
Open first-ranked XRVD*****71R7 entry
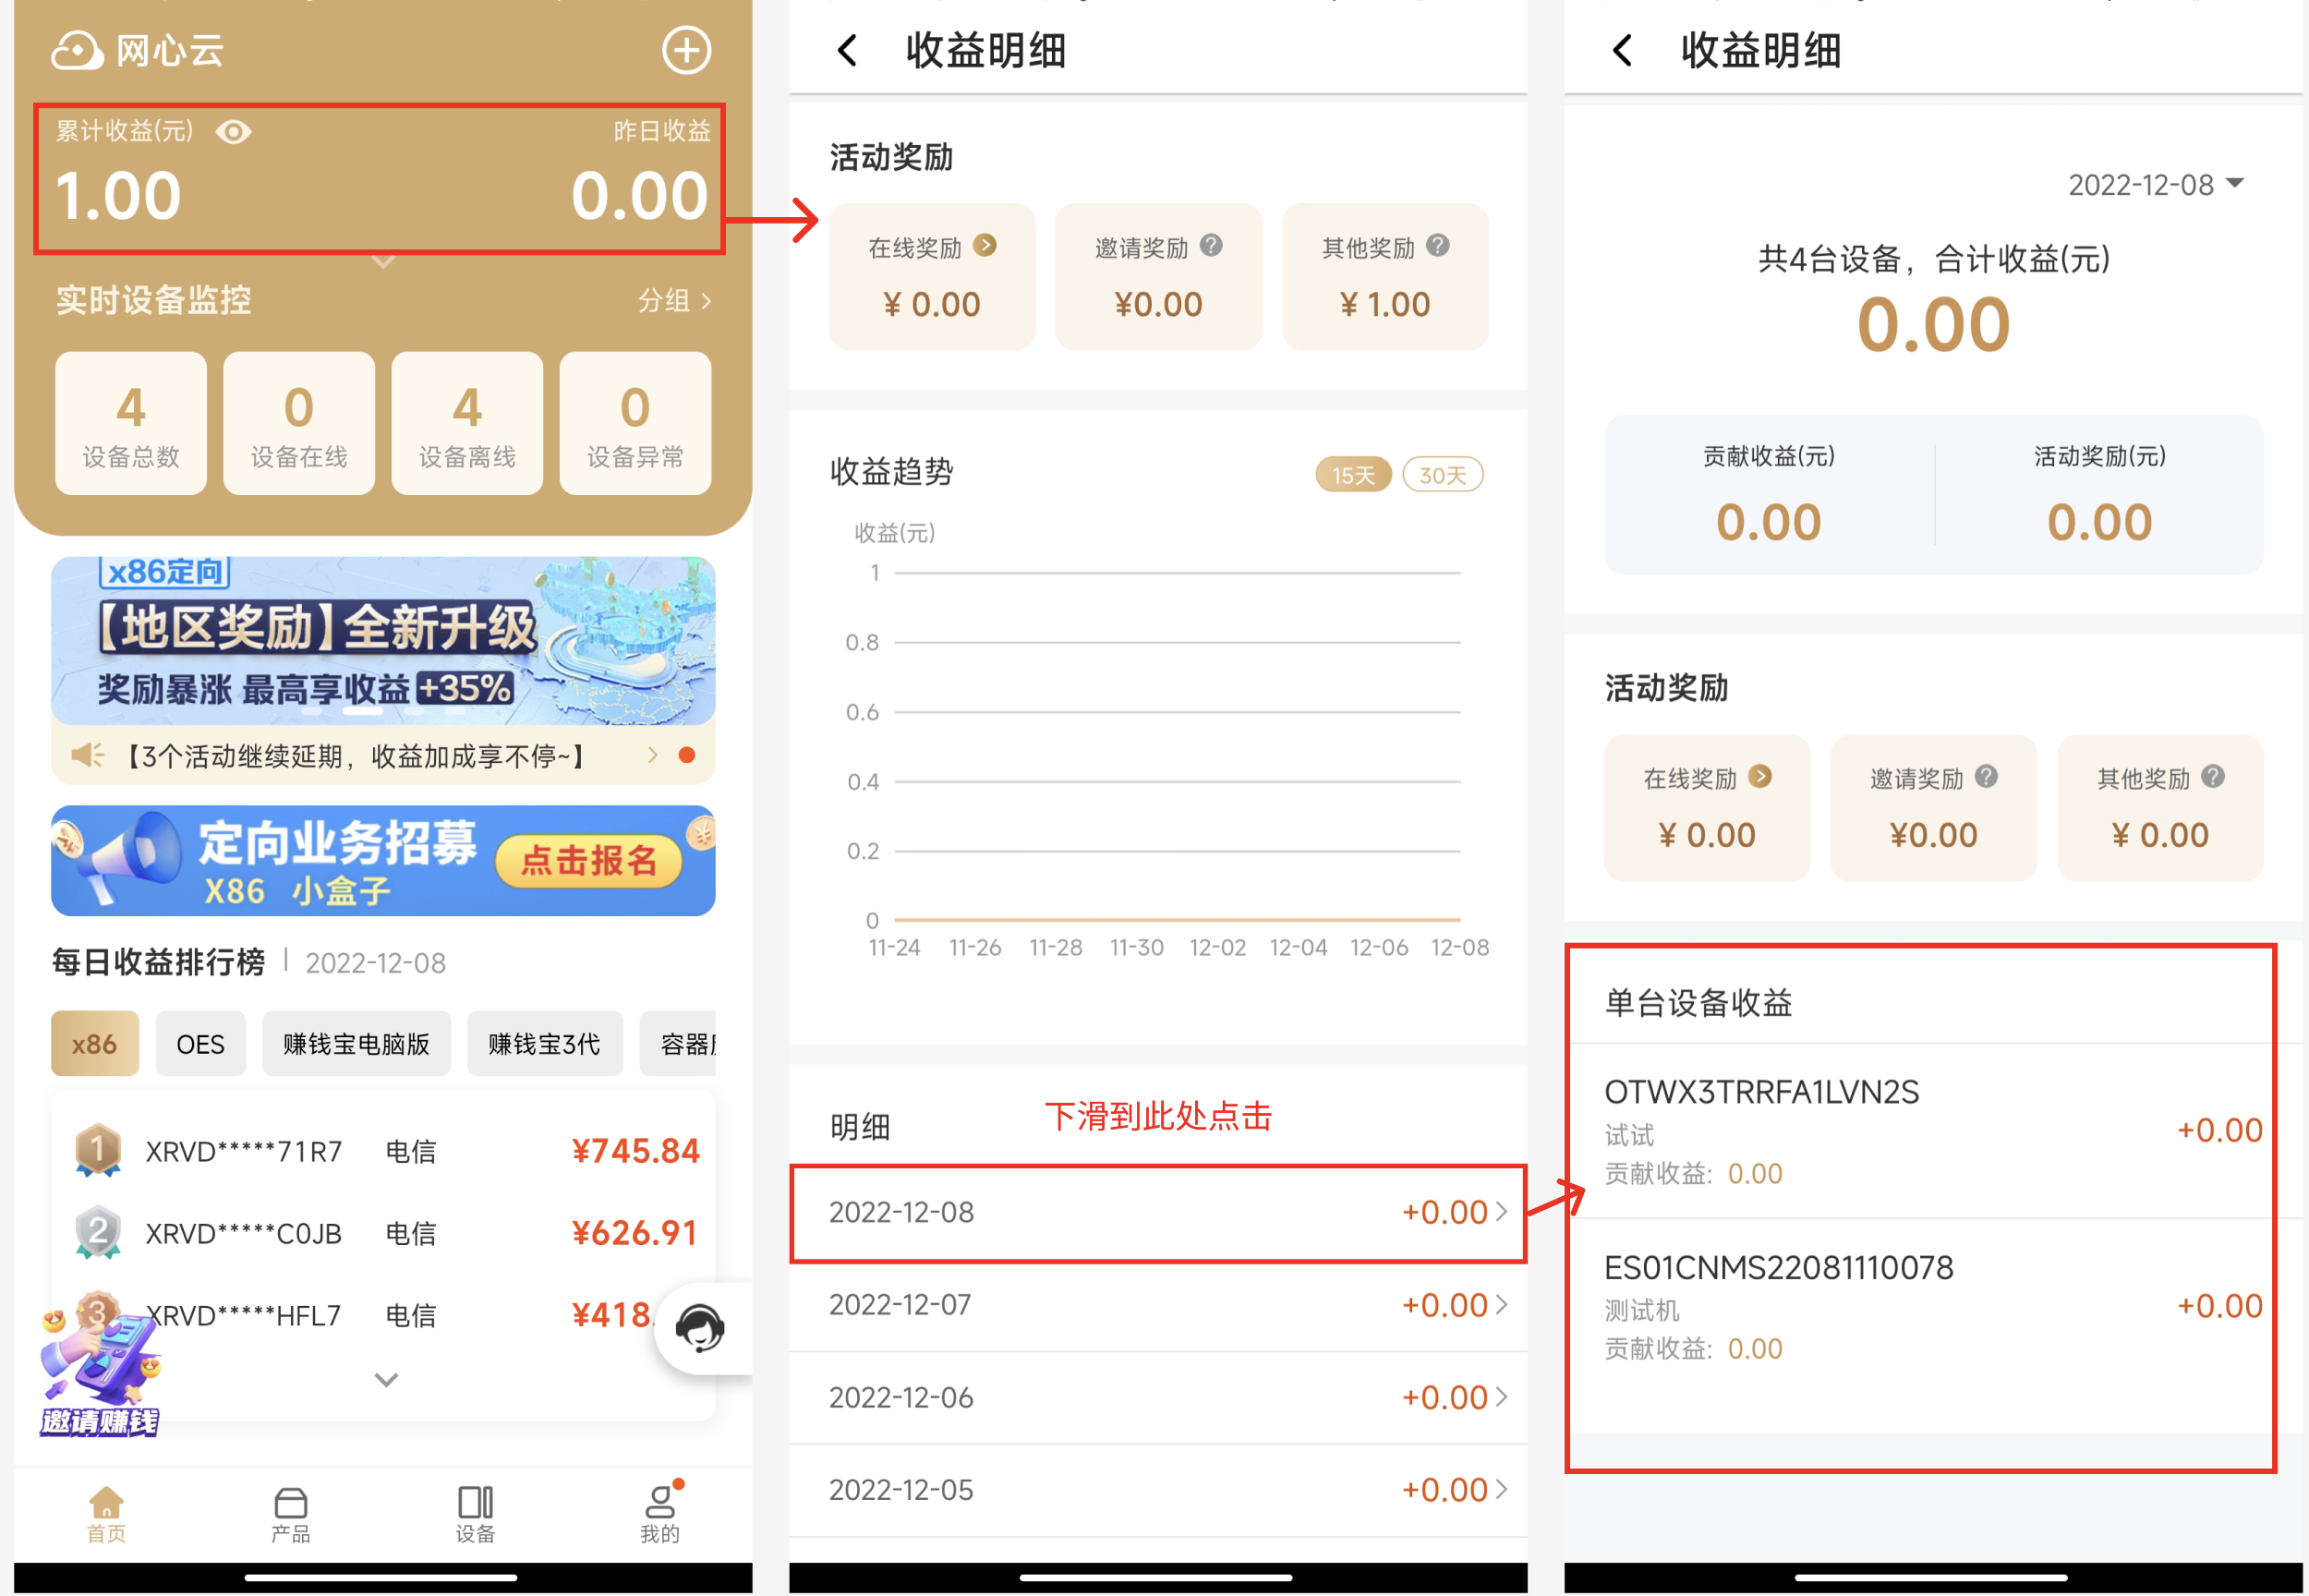click(x=383, y=1151)
